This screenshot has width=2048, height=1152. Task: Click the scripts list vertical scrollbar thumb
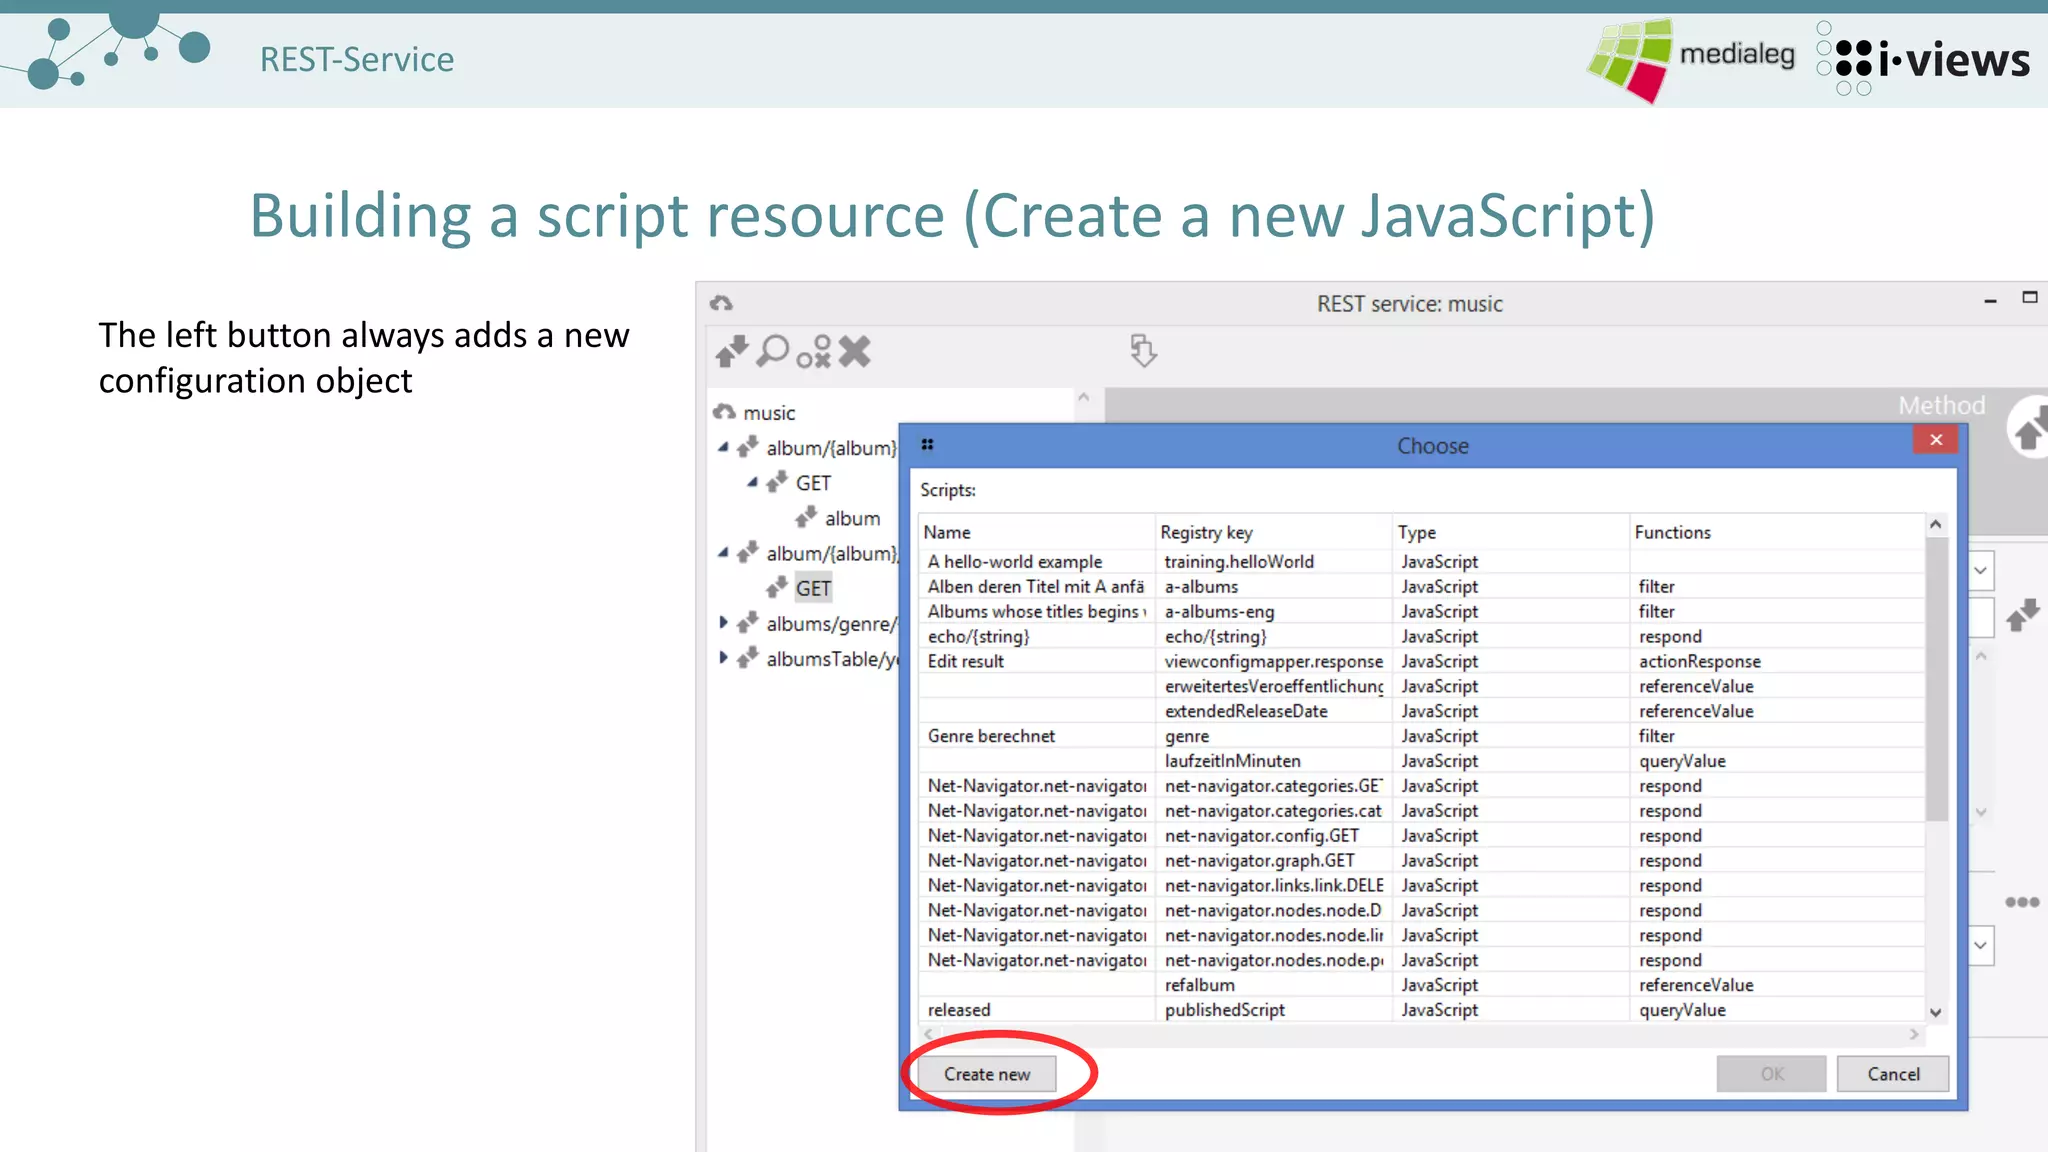pos(1936,679)
